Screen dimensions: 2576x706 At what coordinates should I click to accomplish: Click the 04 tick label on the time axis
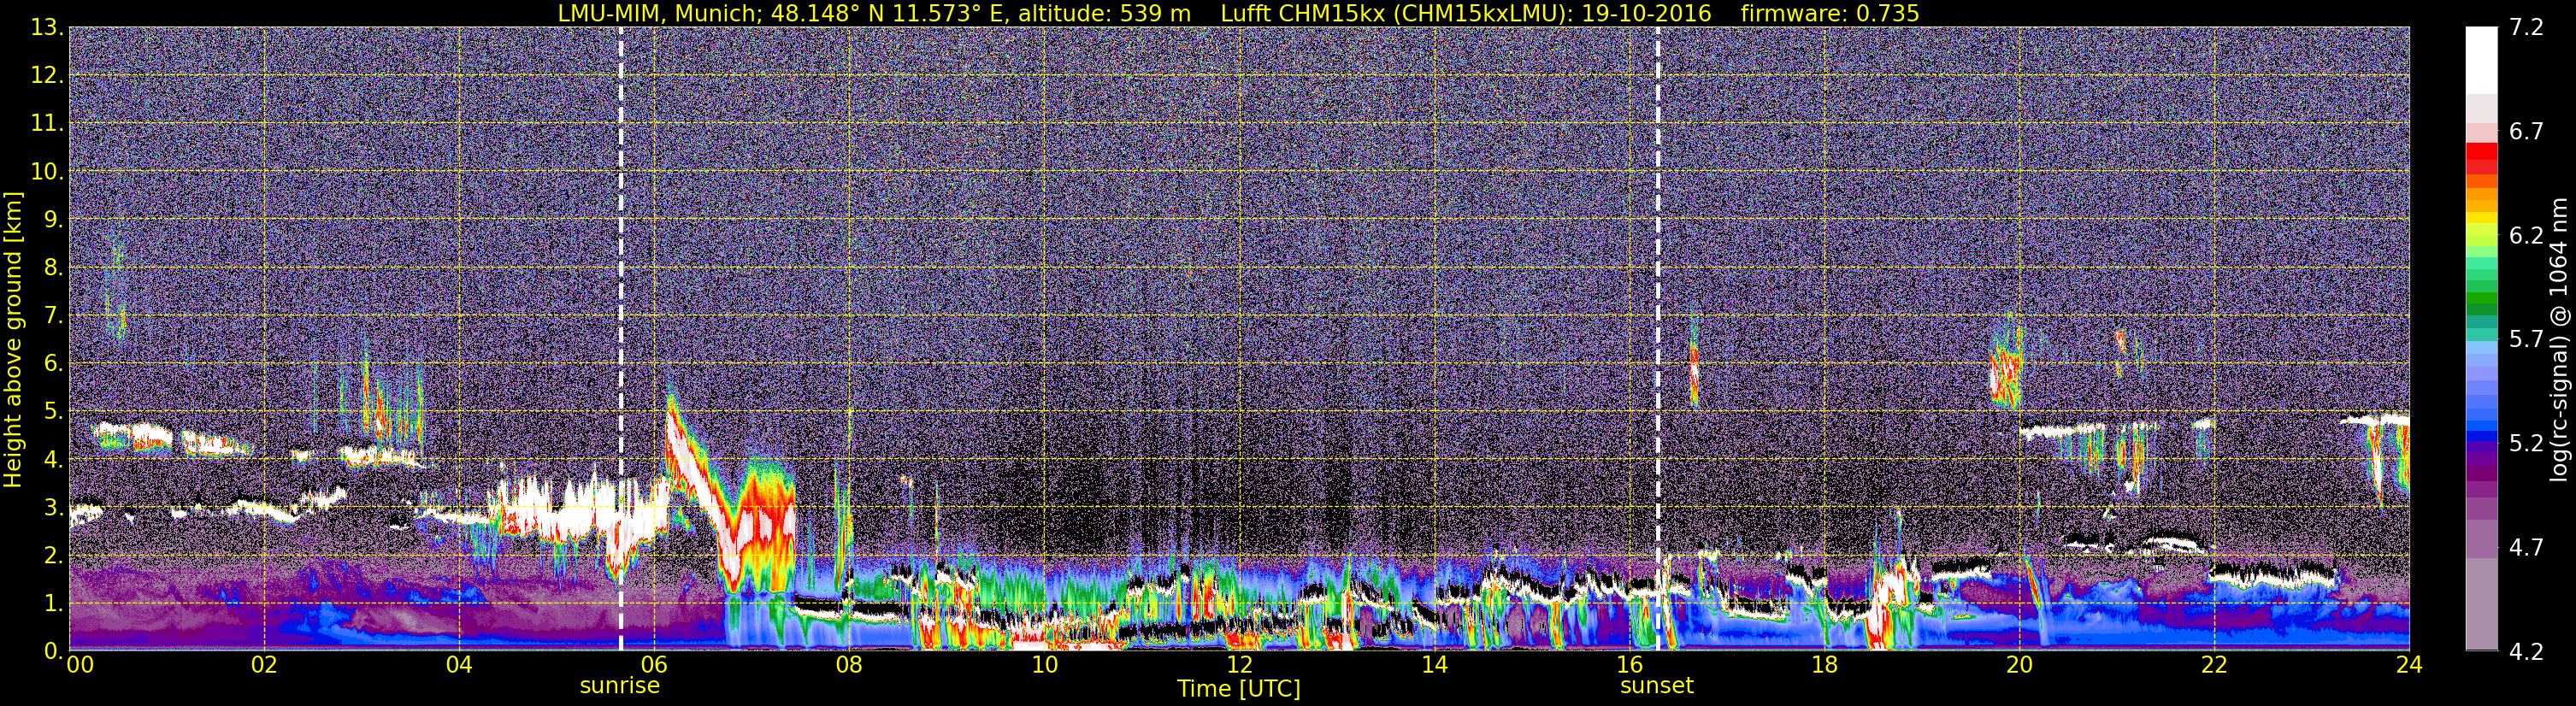click(459, 665)
